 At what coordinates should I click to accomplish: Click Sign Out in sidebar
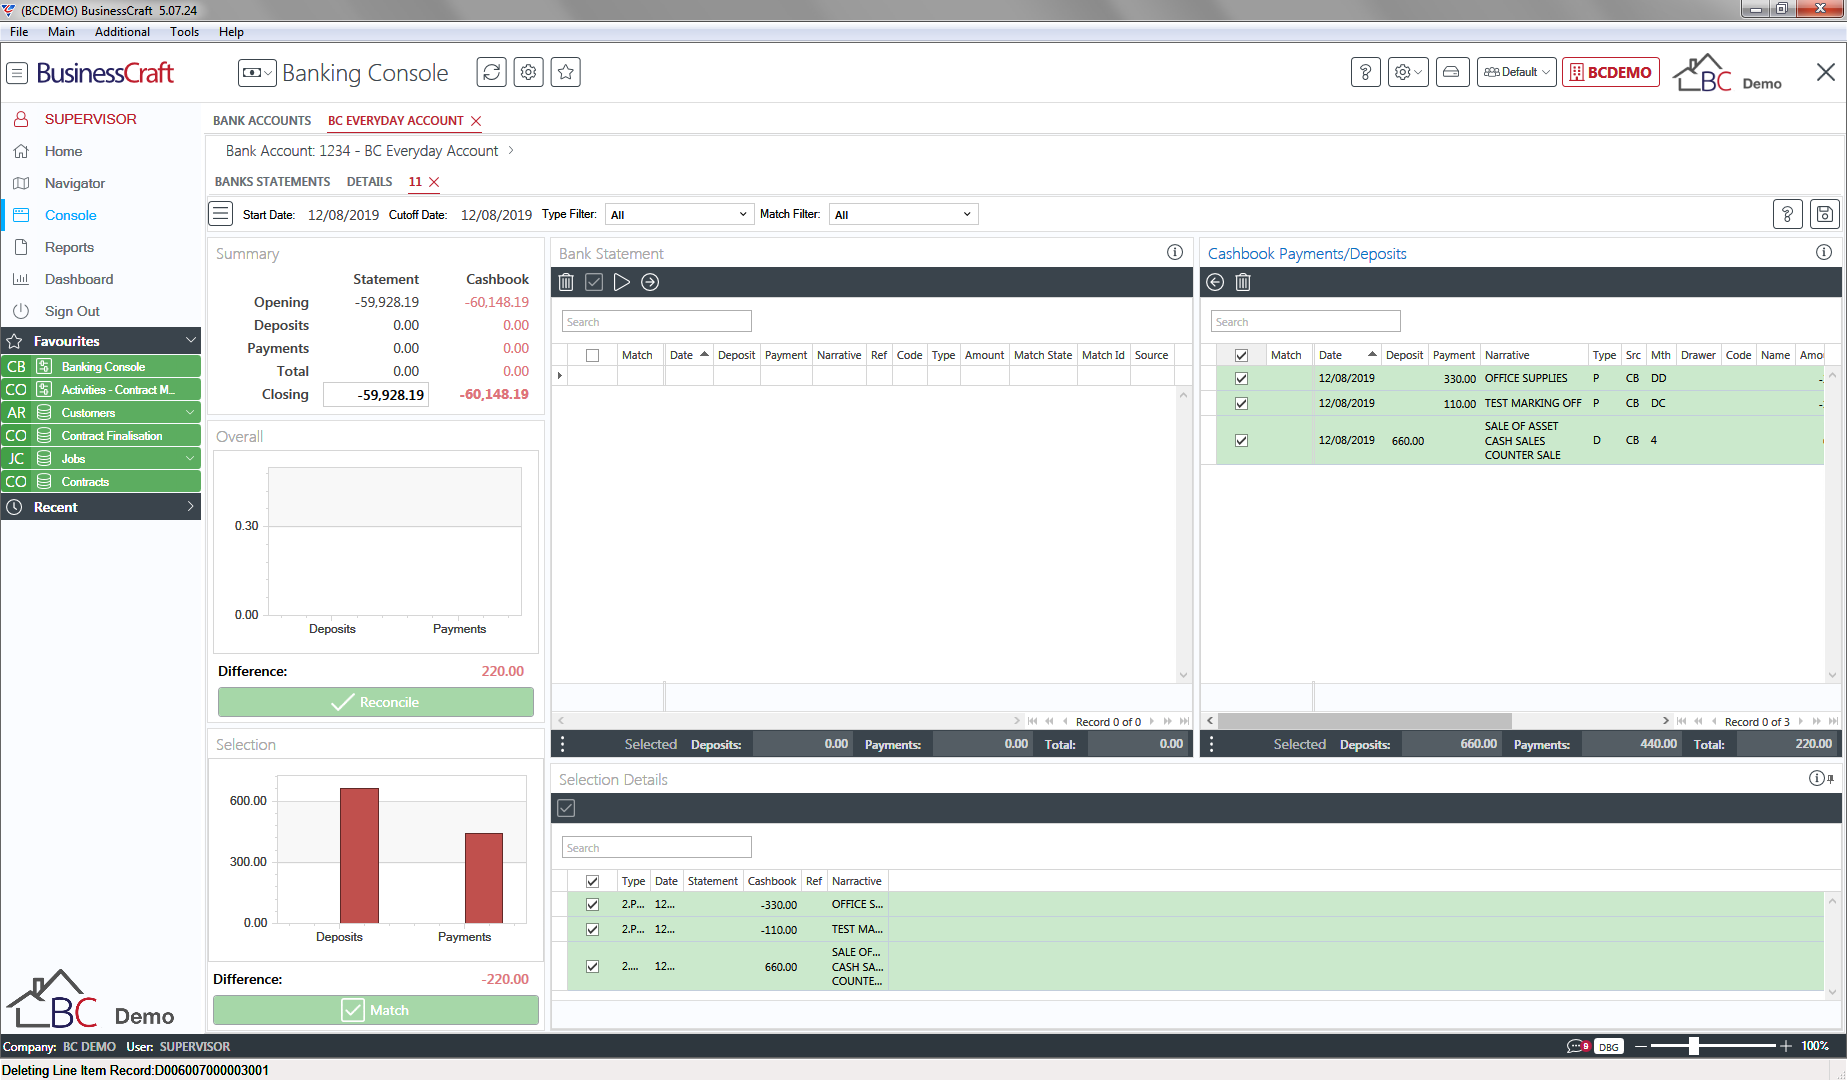click(72, 311)
